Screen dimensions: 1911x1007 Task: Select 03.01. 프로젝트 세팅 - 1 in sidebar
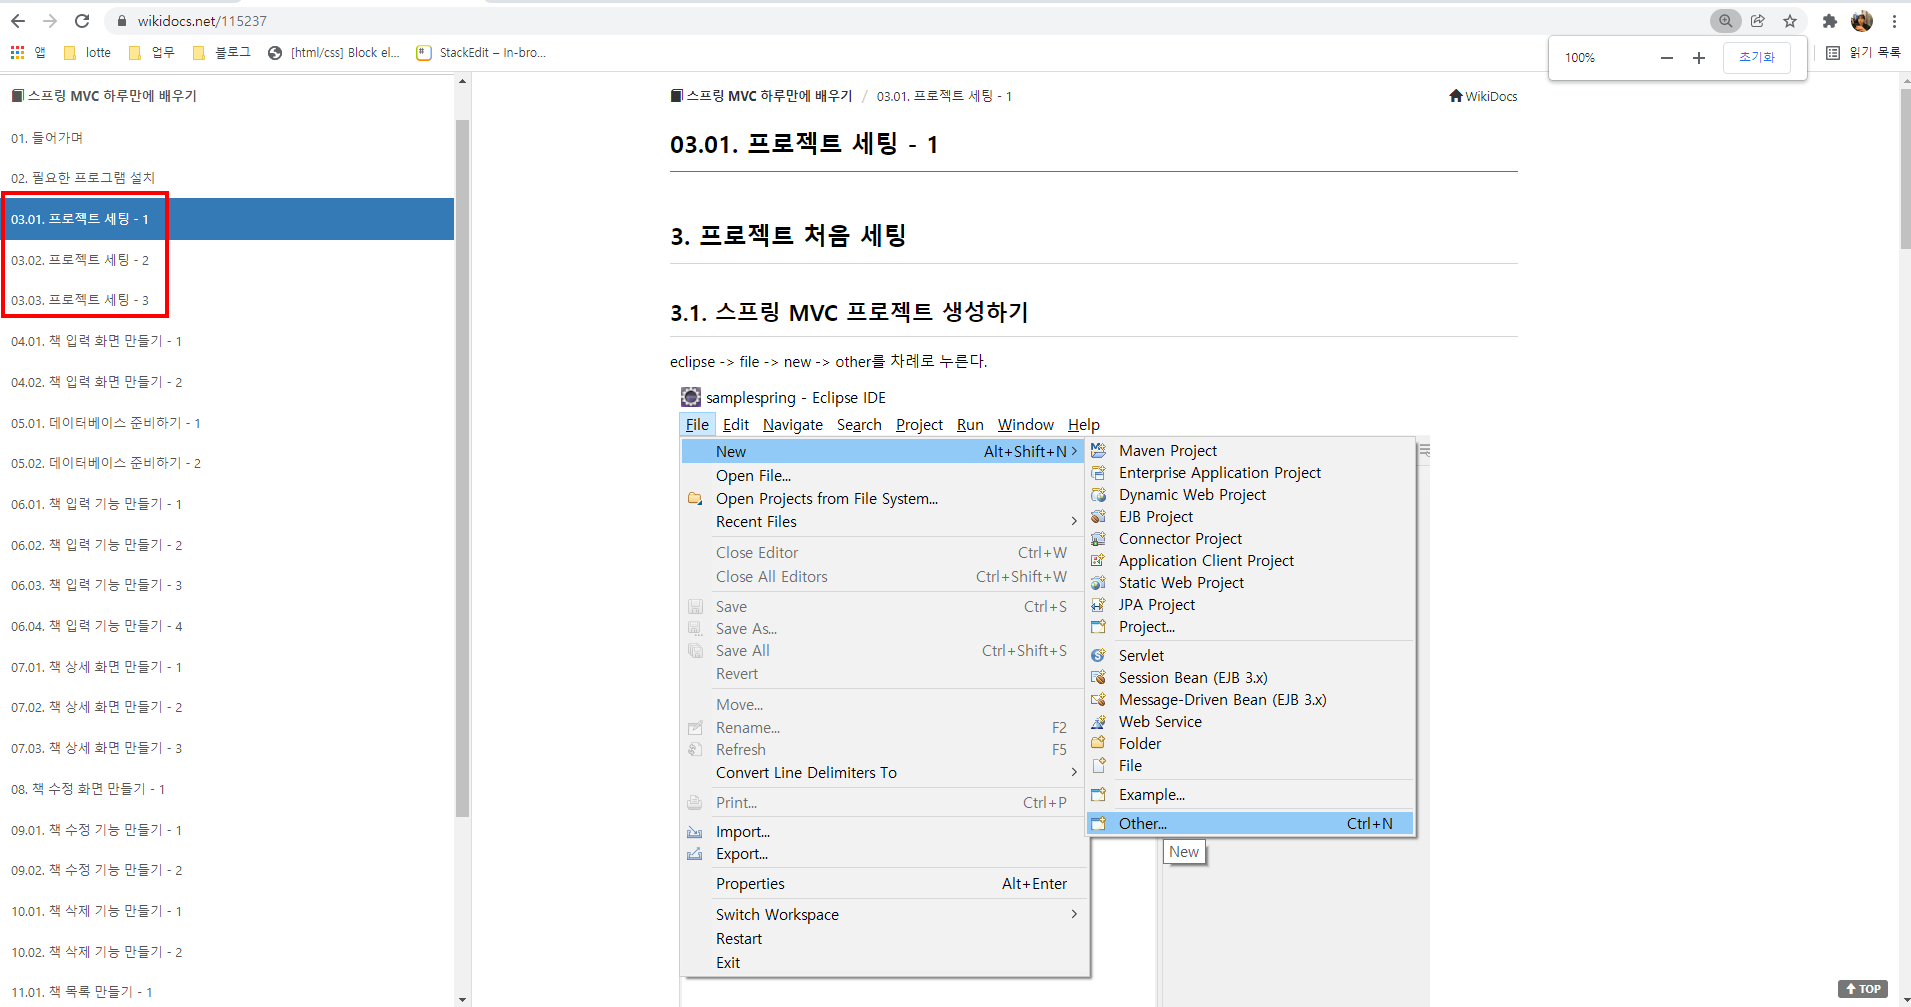pyautogui.click(x=227, y=219)
